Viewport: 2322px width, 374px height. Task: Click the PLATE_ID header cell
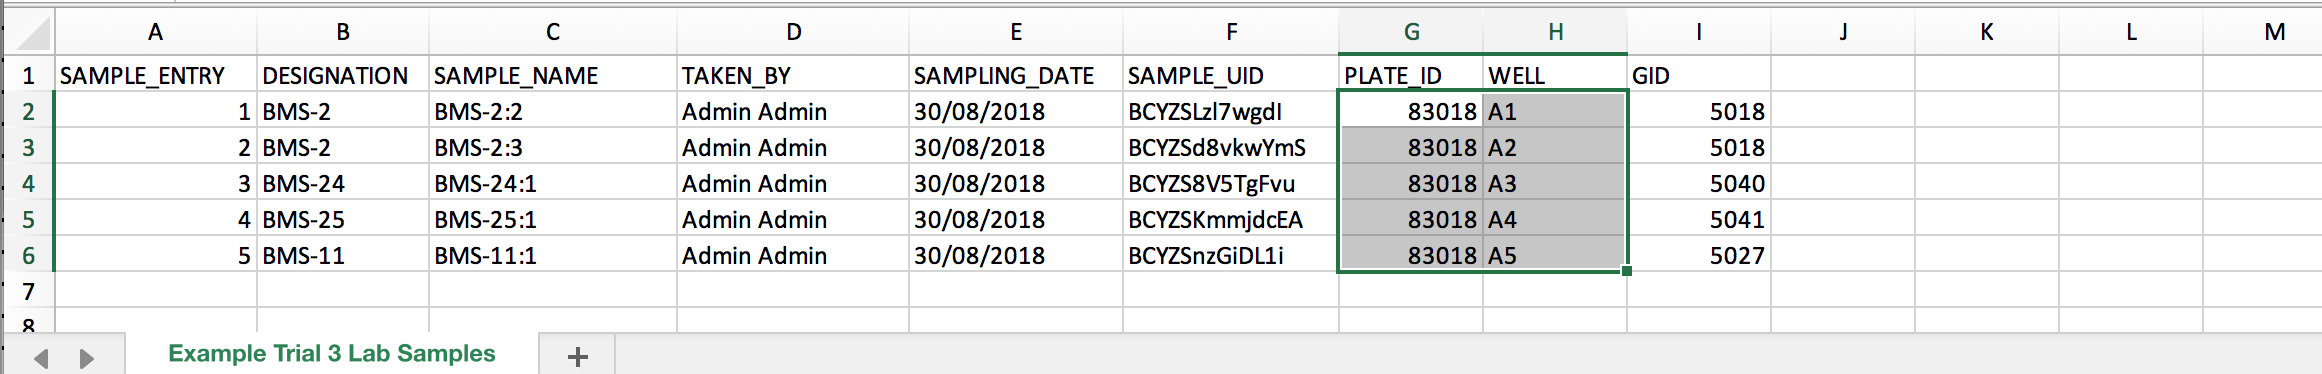[1411, 76]
